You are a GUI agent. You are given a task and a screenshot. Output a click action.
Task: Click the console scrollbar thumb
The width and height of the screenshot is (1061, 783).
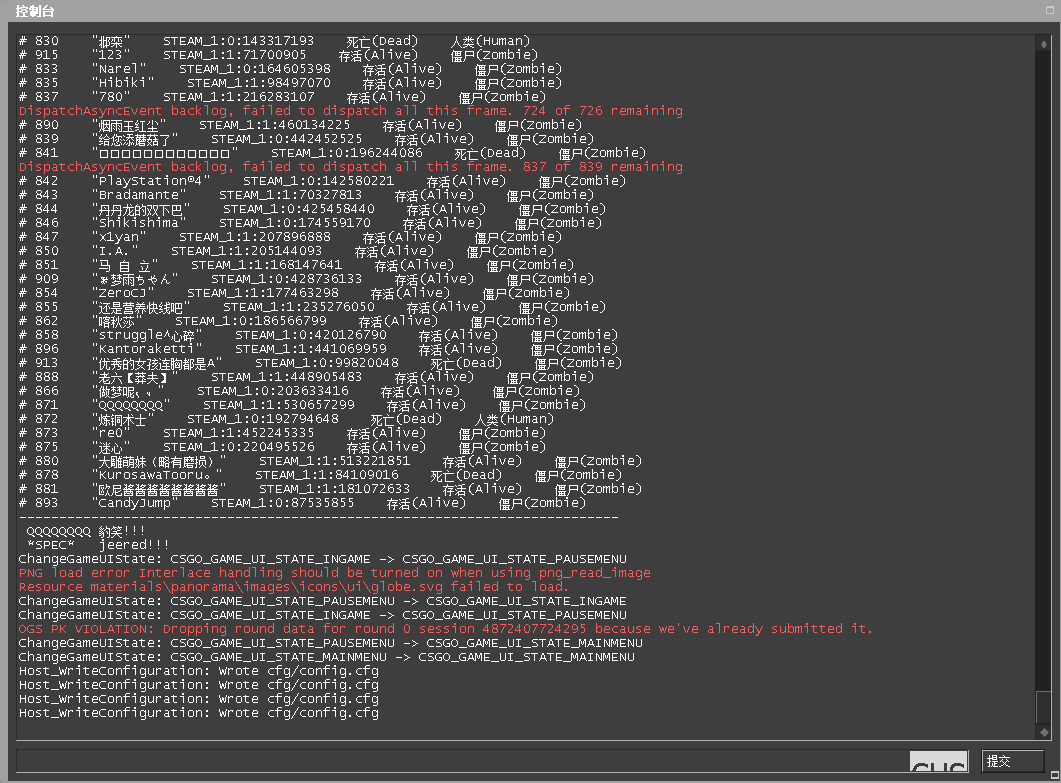click(1043, 707)
